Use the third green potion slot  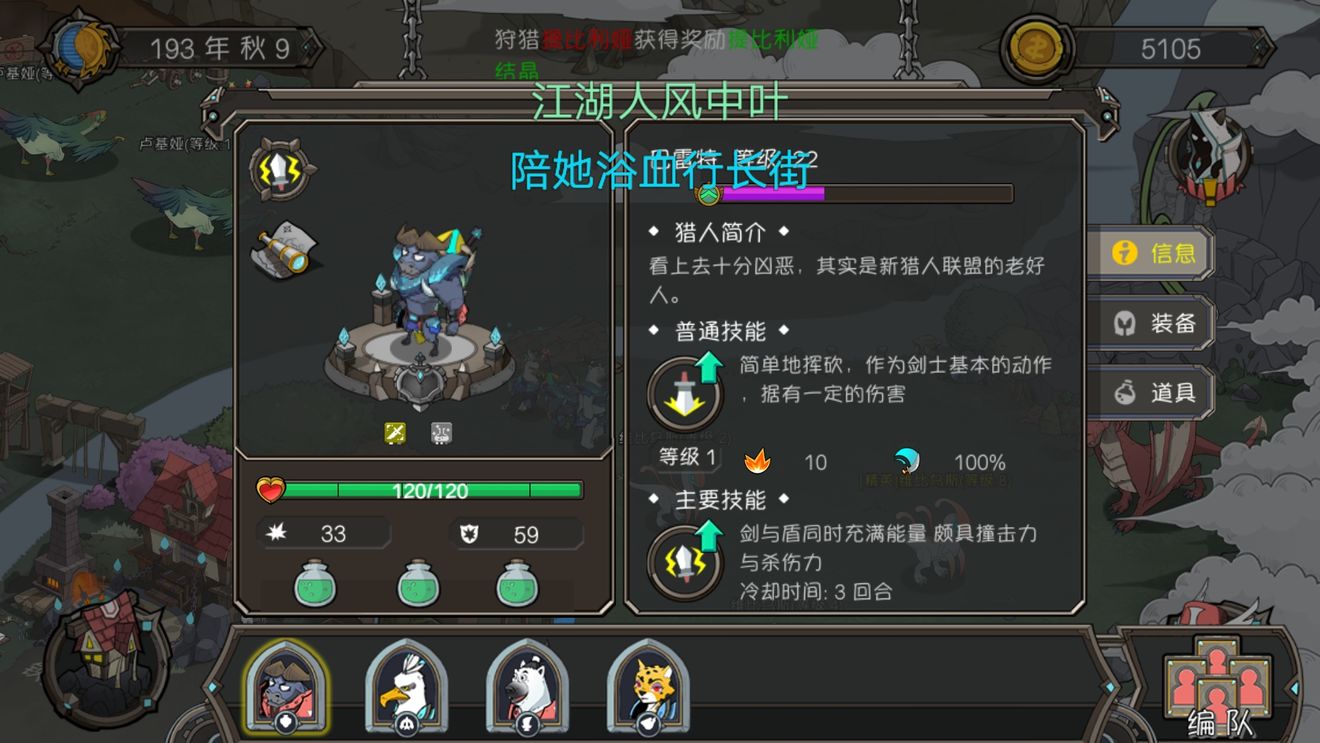[x=518, y=583]
